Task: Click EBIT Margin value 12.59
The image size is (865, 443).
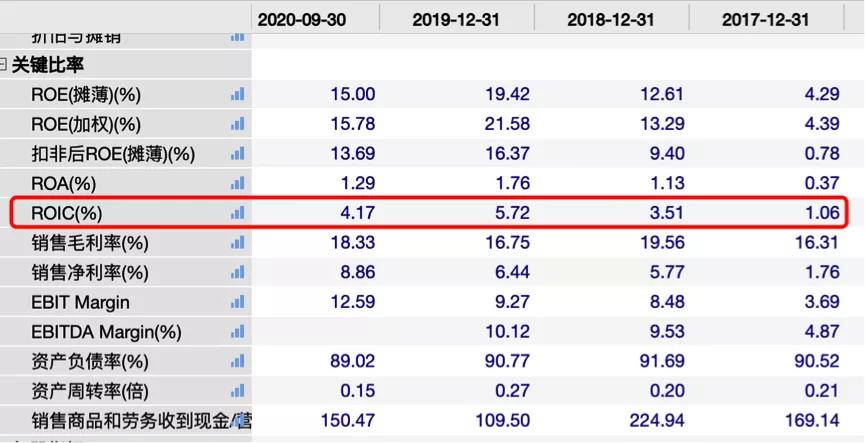Action: point(353,302)
